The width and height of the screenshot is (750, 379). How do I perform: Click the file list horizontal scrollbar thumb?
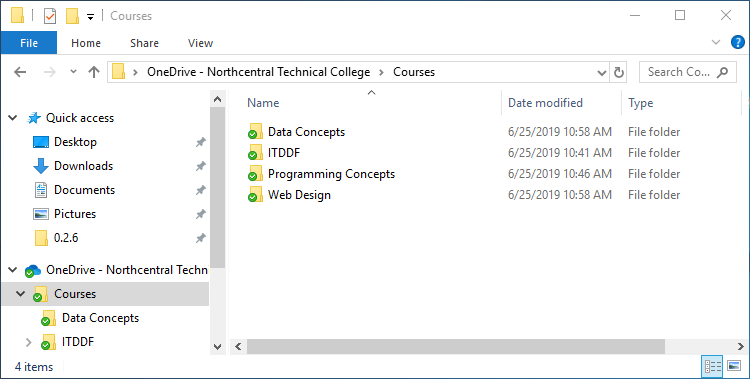455,346
